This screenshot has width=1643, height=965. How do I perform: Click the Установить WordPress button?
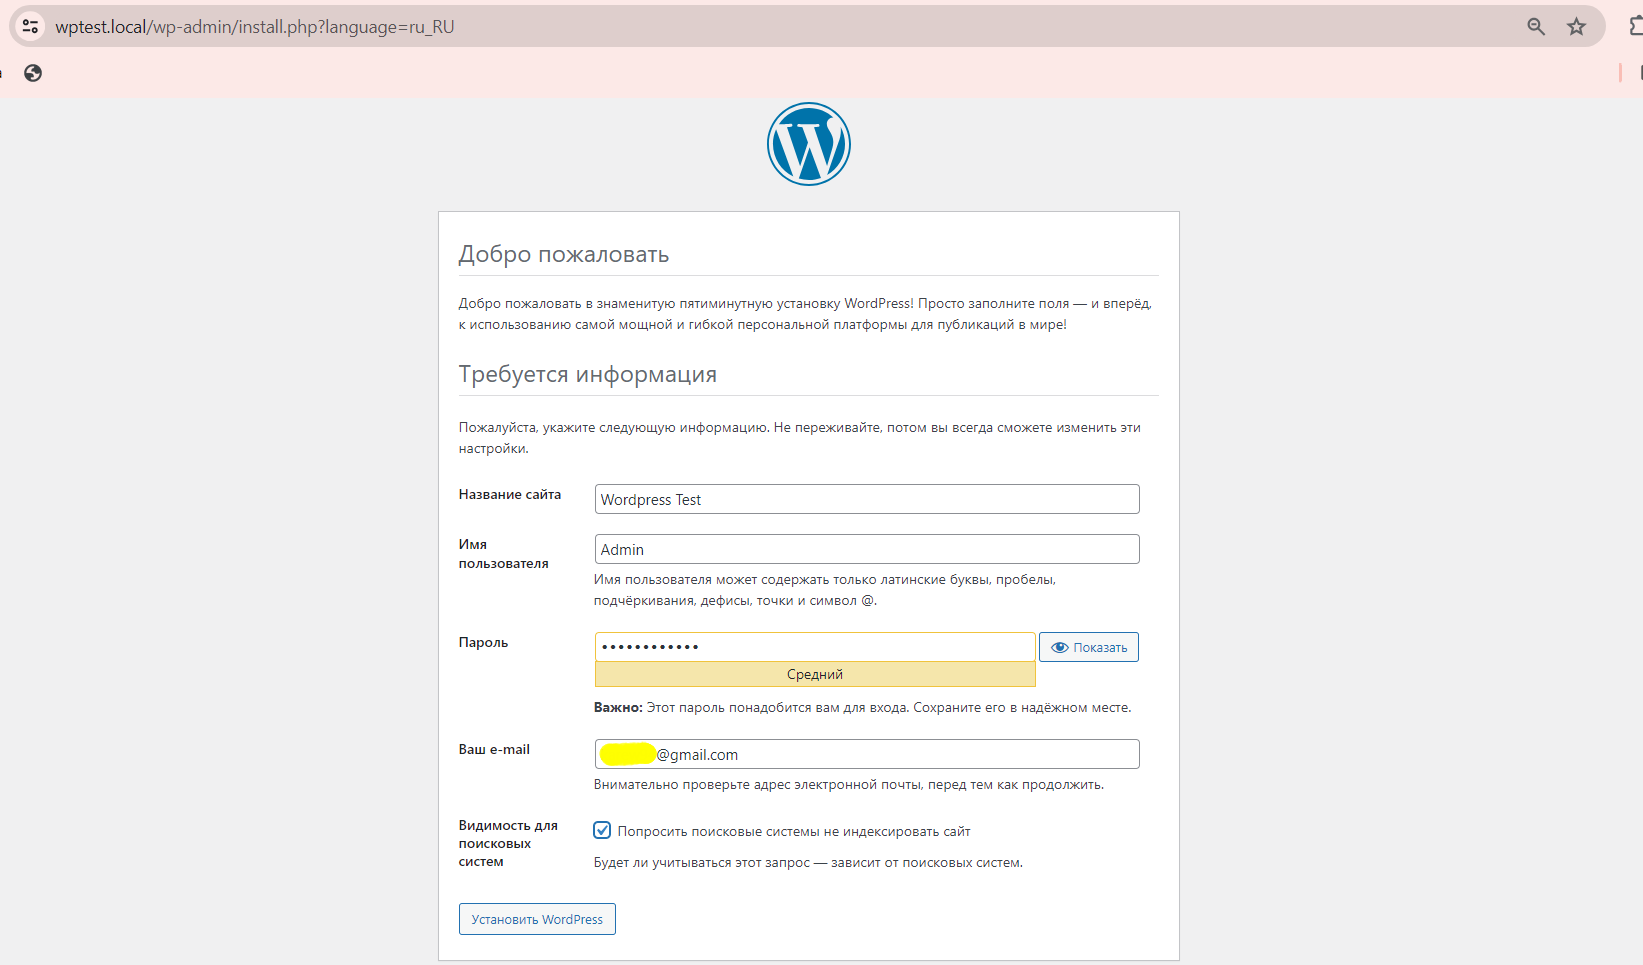click(x=537, y=919)
